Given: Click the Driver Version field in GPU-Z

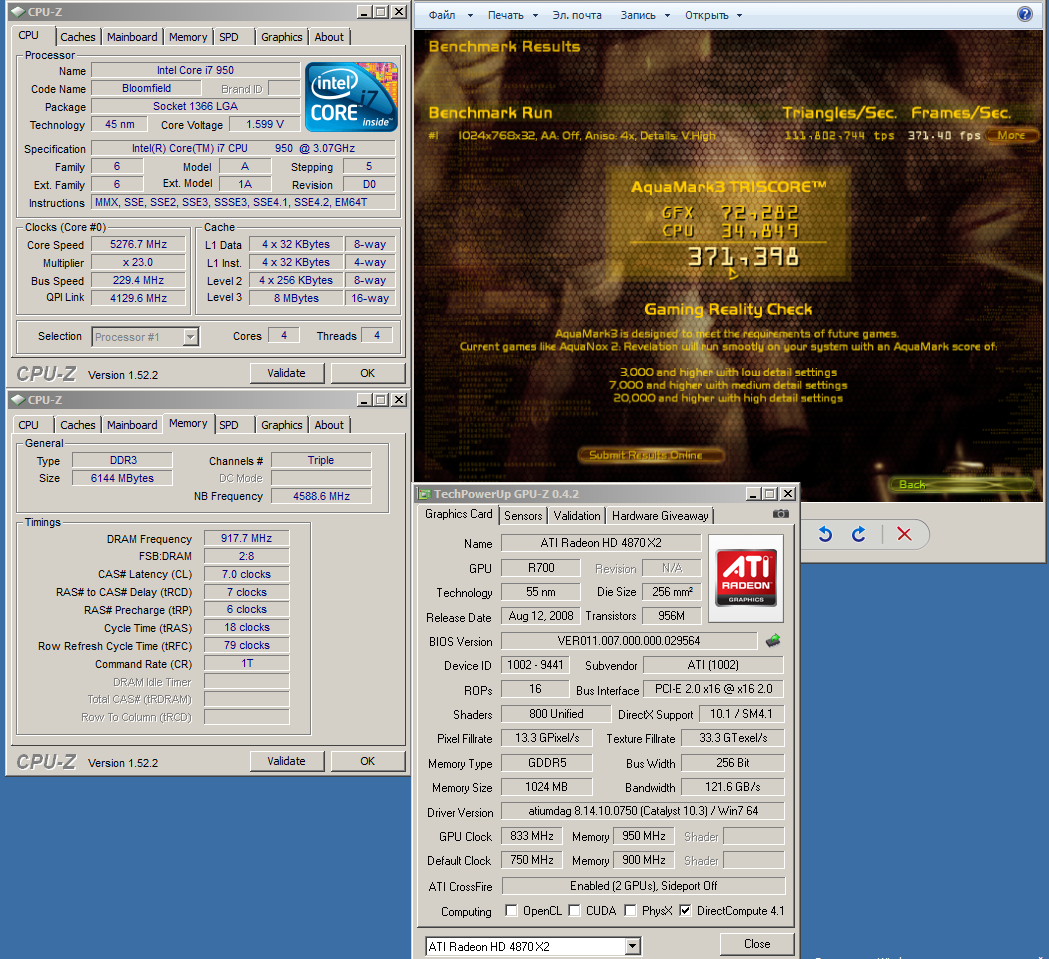Looking at the screenshot, I should 643,811.
